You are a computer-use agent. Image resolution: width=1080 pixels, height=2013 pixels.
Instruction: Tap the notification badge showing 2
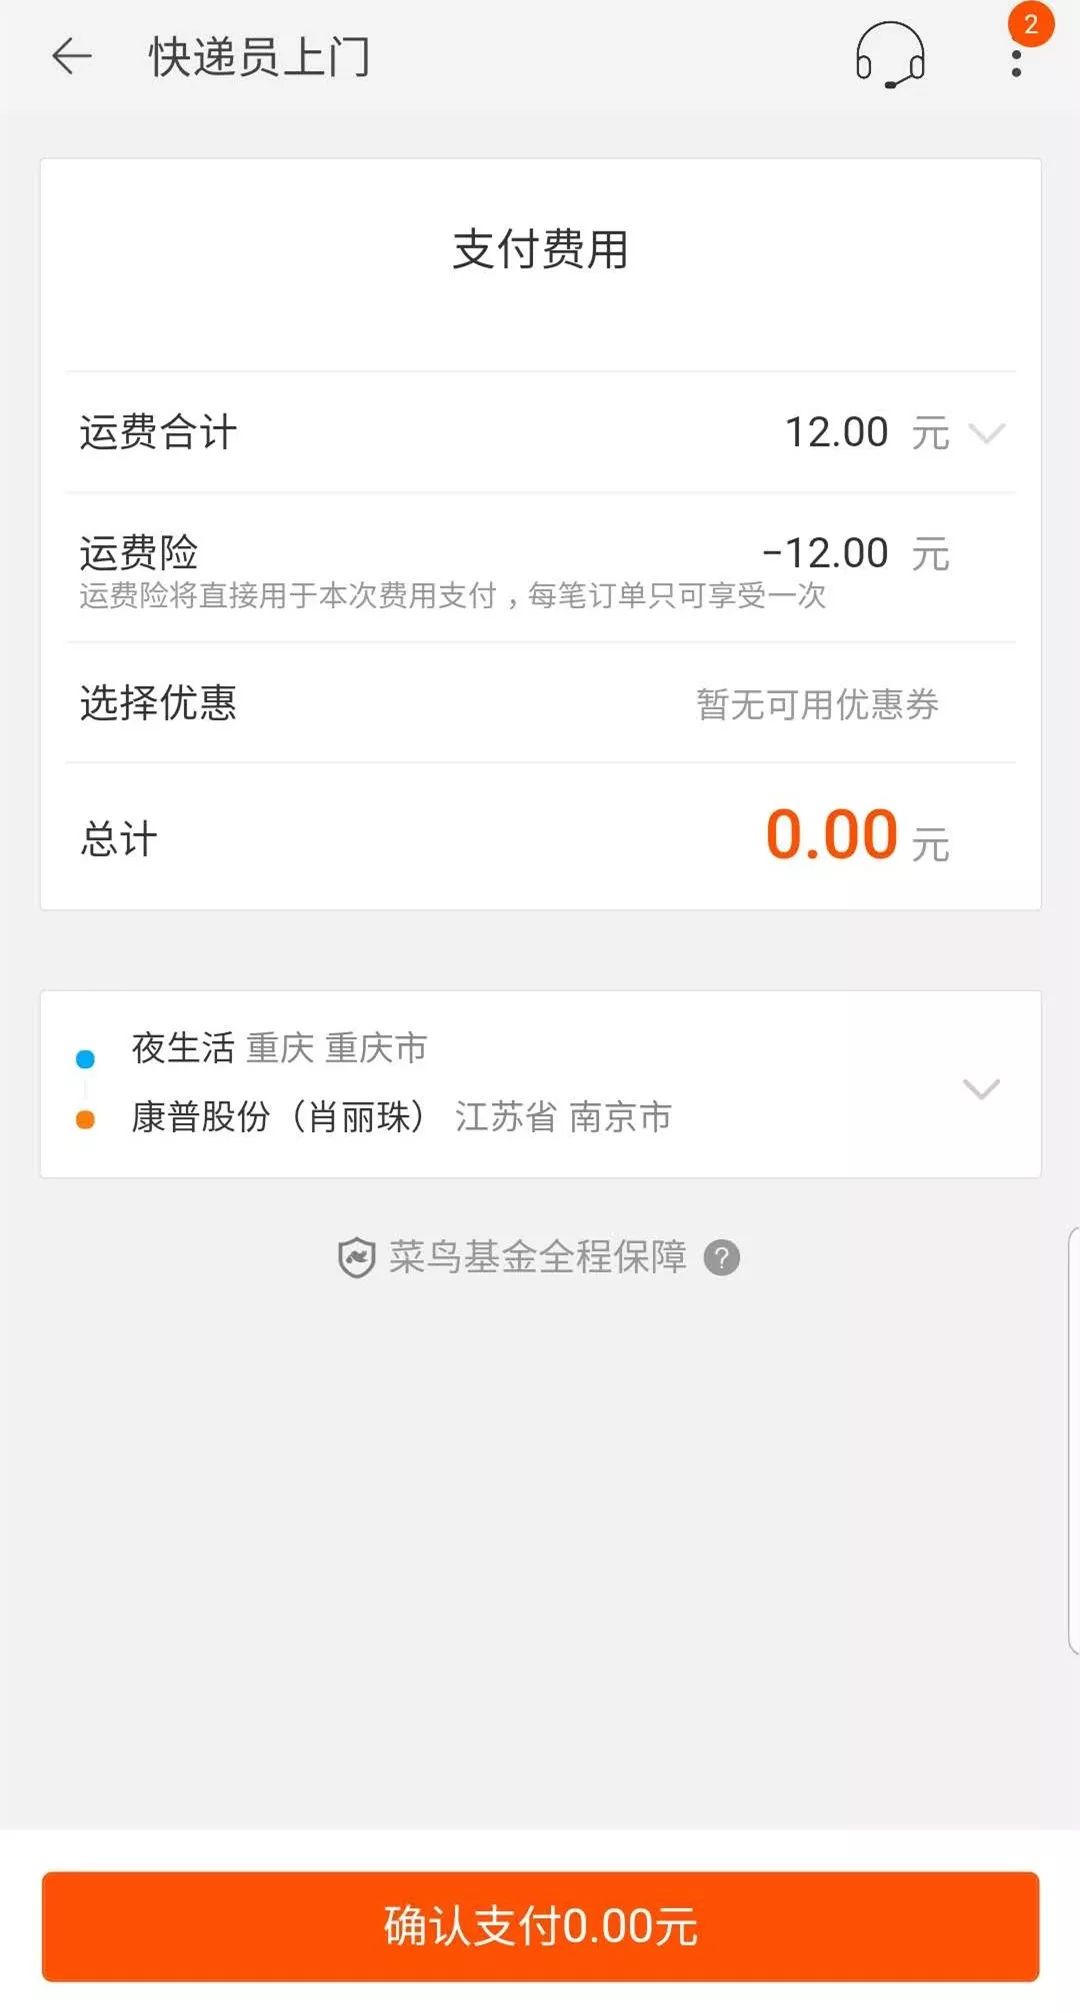pos(1031,24)
